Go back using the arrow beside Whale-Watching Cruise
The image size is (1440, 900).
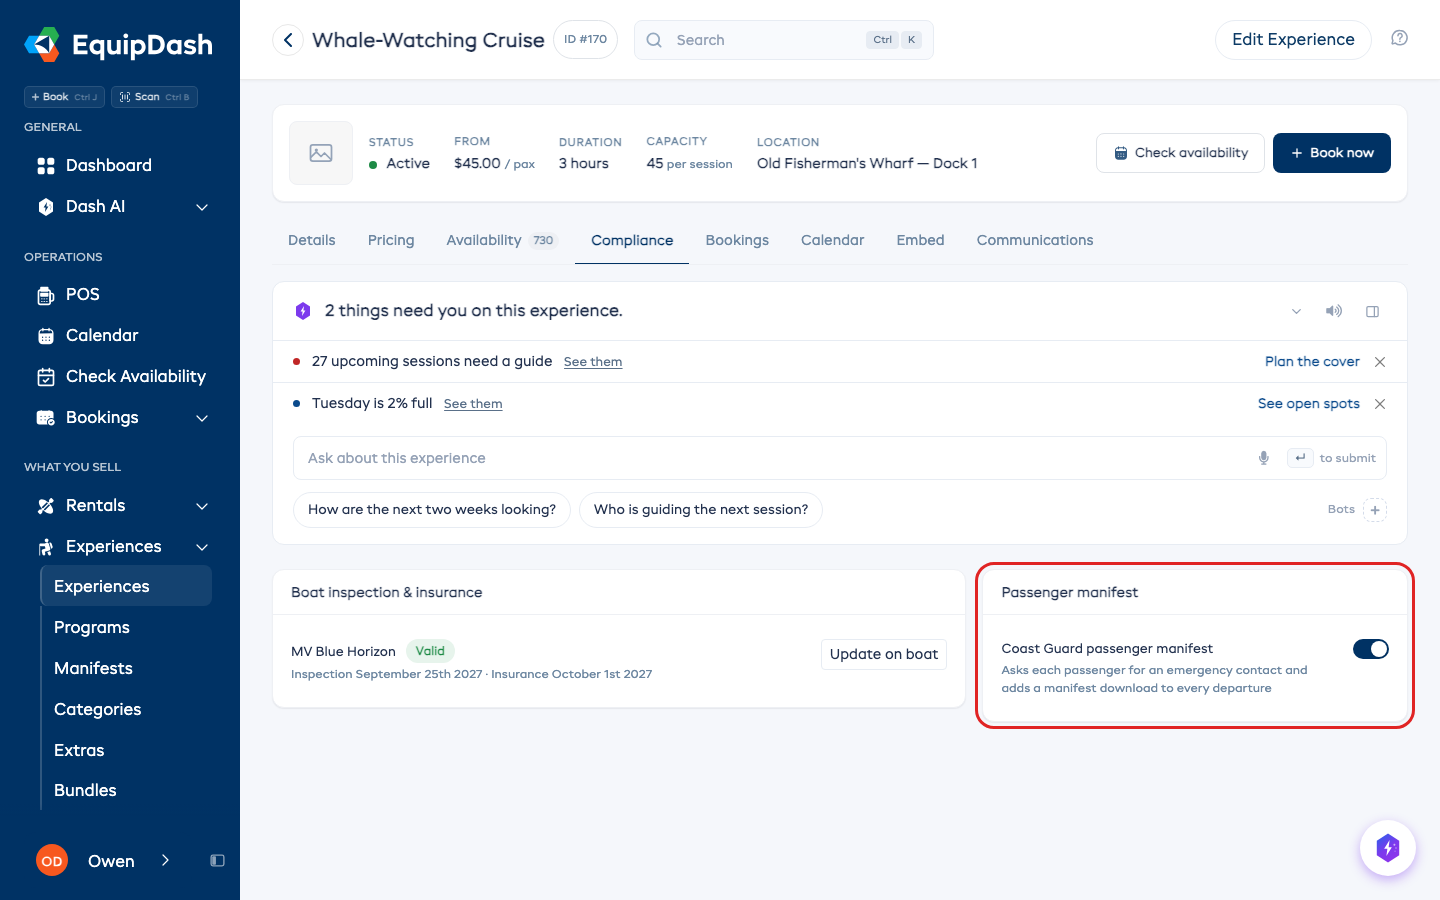coord(288,40)
